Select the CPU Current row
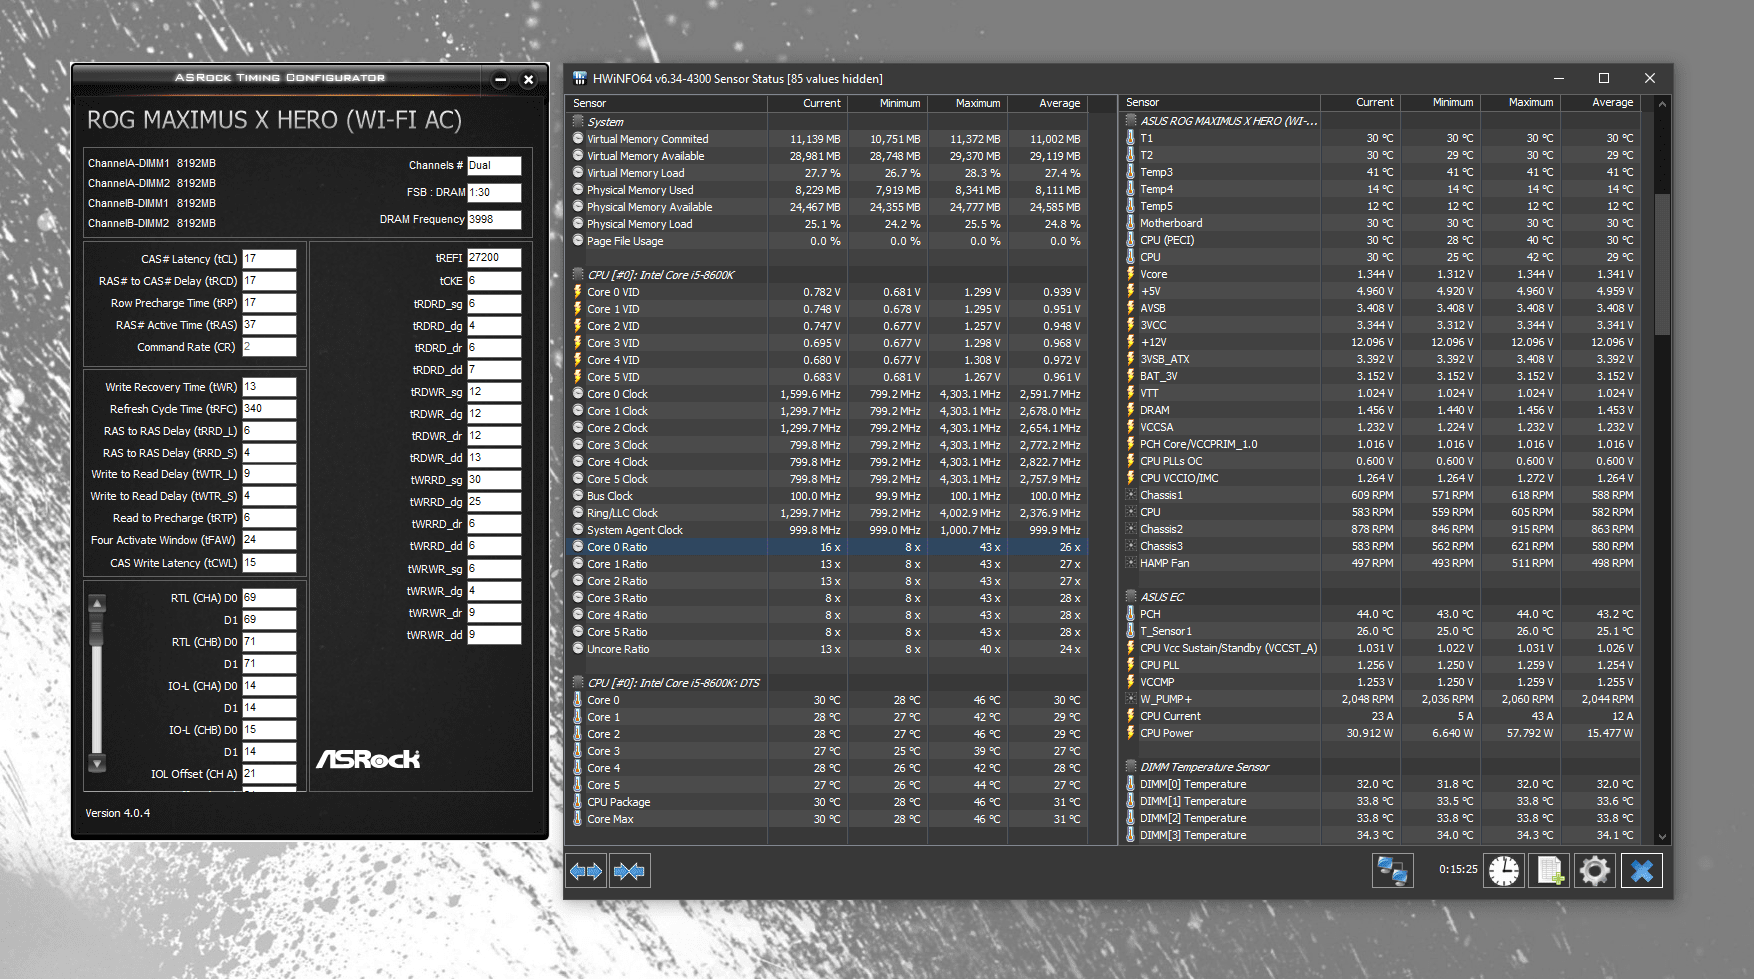 (x=1380, y=716)
